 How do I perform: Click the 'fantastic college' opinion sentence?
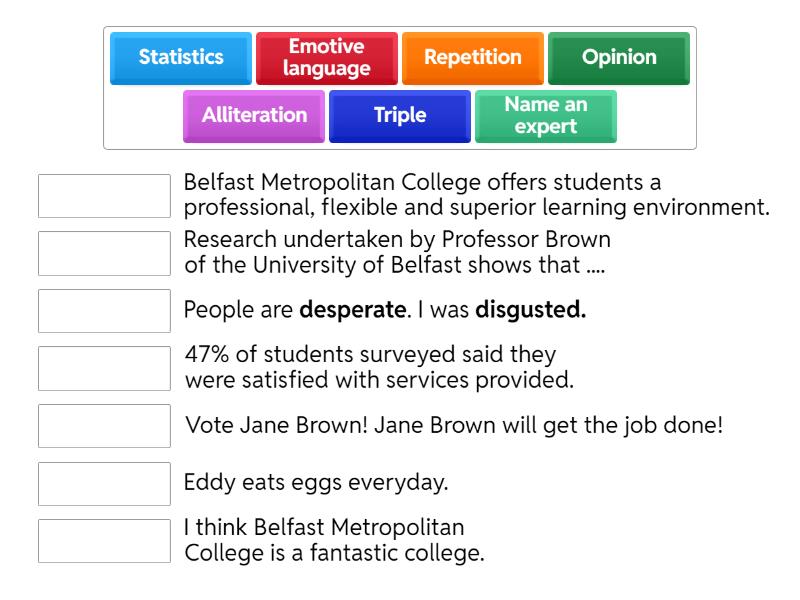pos(334,540)
